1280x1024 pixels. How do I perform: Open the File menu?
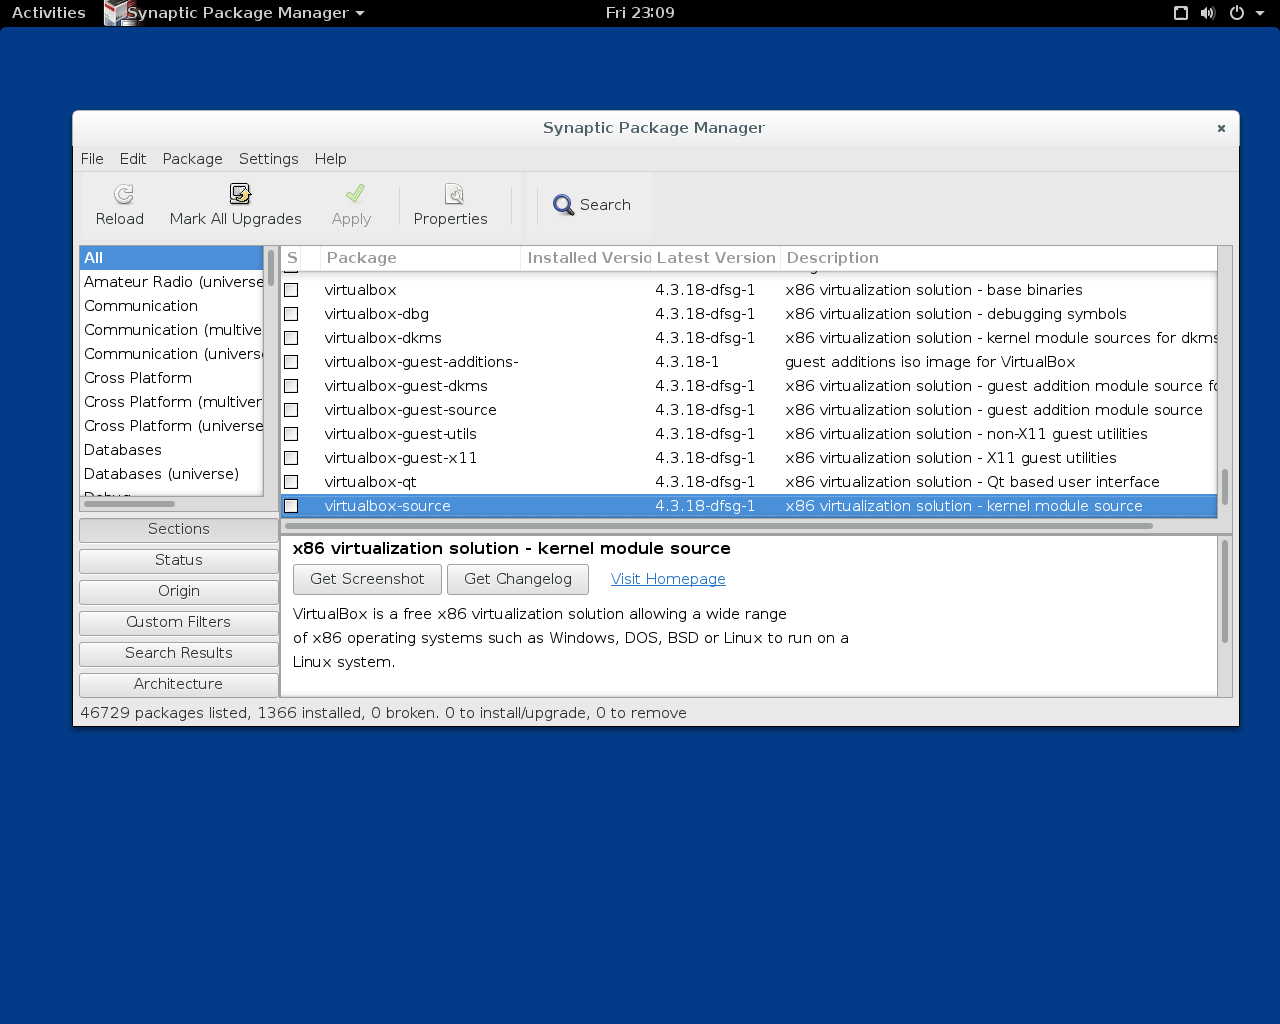click(x=92, y=159)
